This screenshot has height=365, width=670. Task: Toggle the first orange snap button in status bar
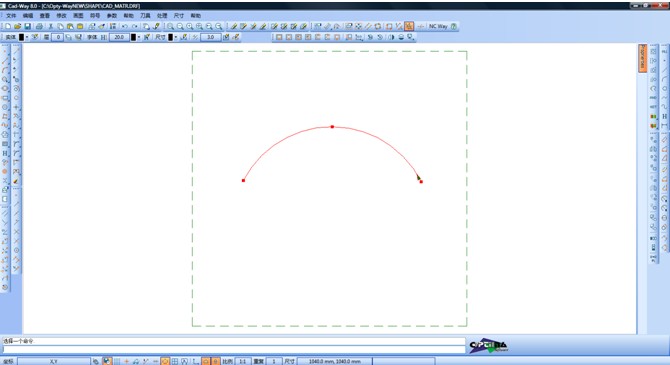[x=165, y=362]
